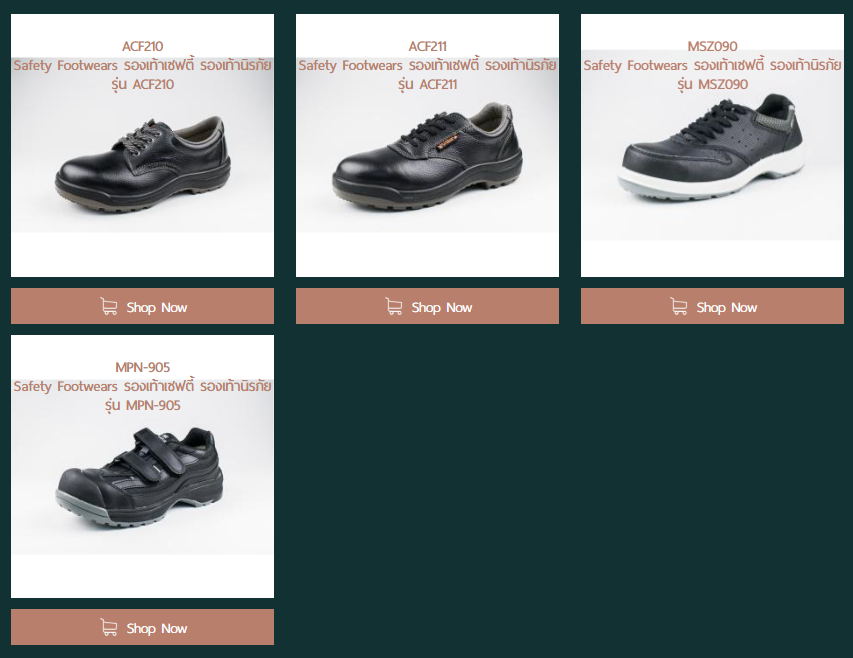Click Shop Now text for MPN-905
This screenshot has height=658, width=853.
[157, 628]
